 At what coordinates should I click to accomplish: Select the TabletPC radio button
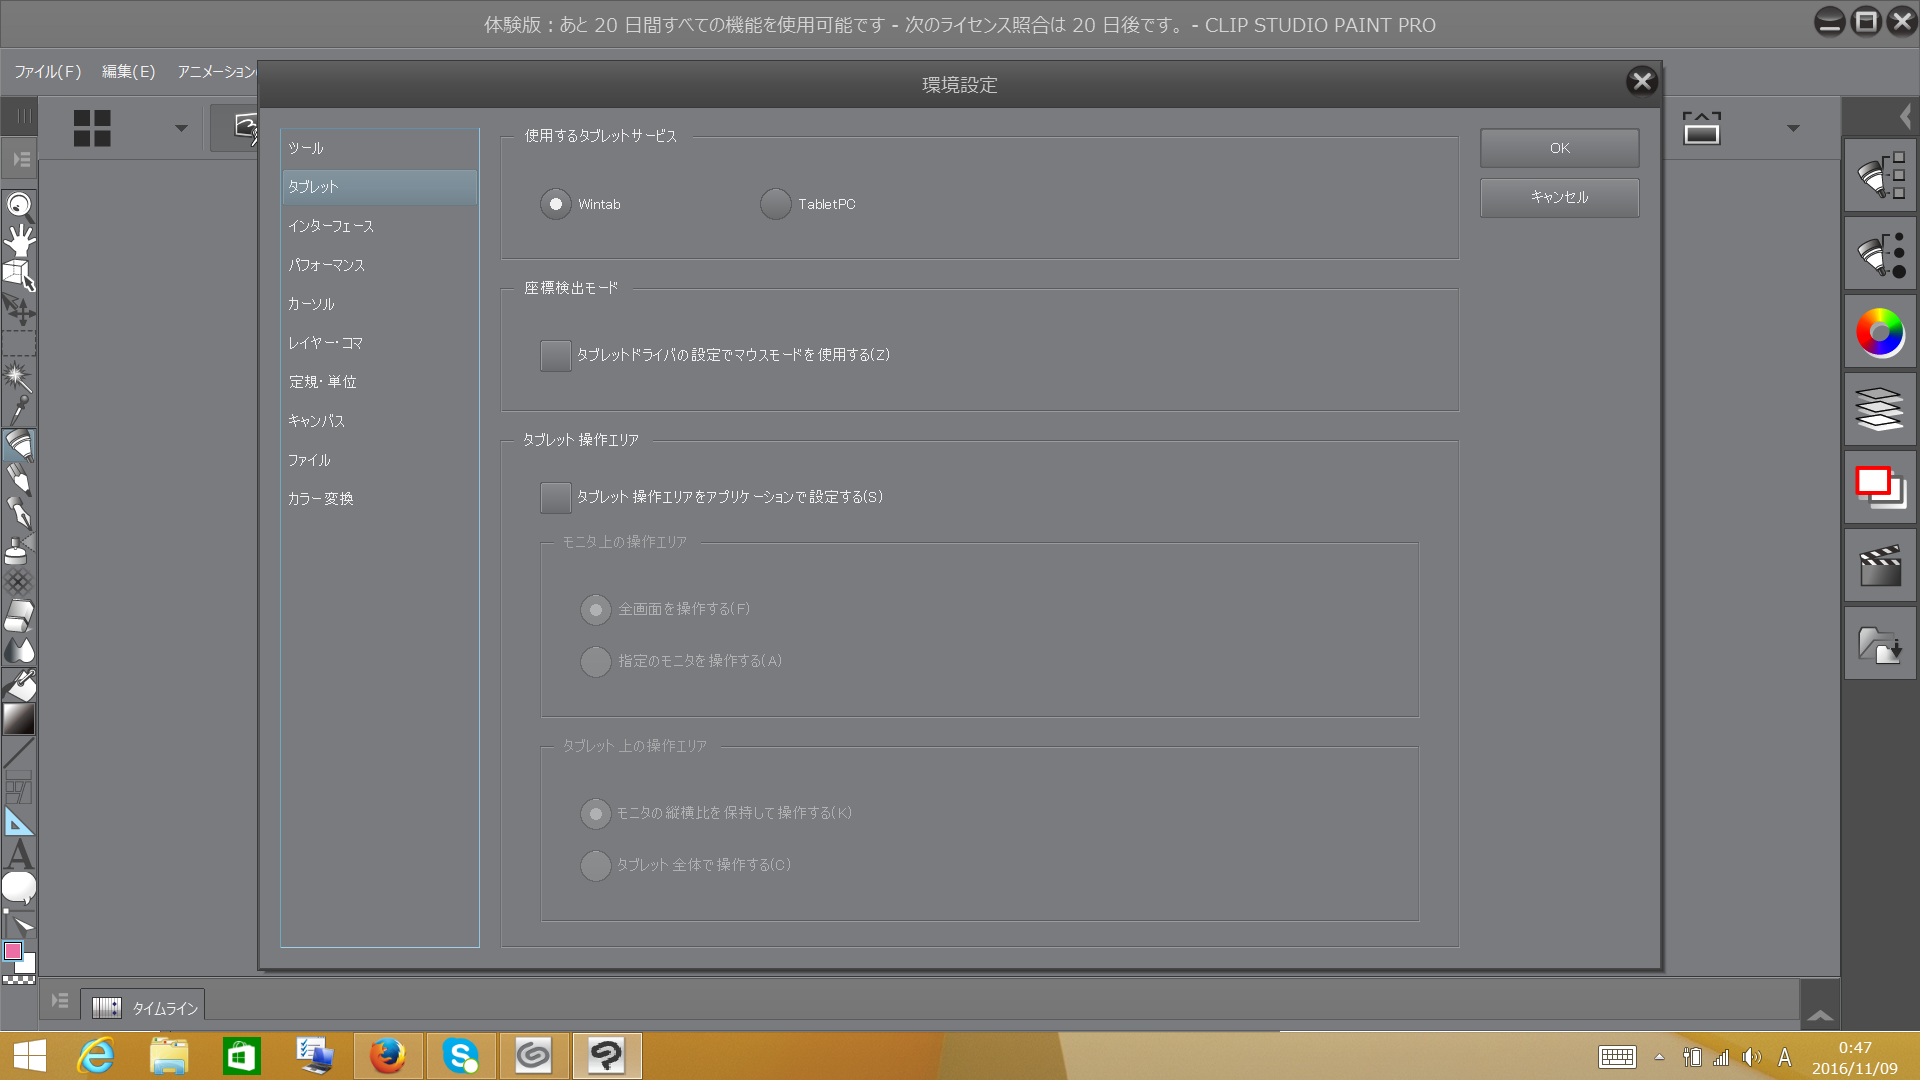pos(775,204)
